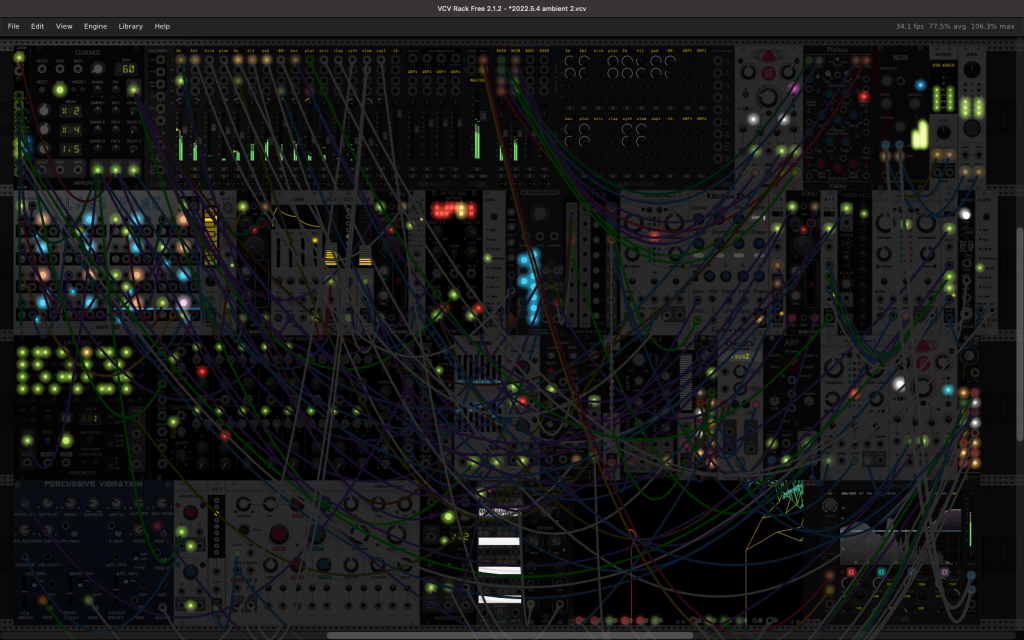Select the clap track label in MixMaster

point(338,51)
